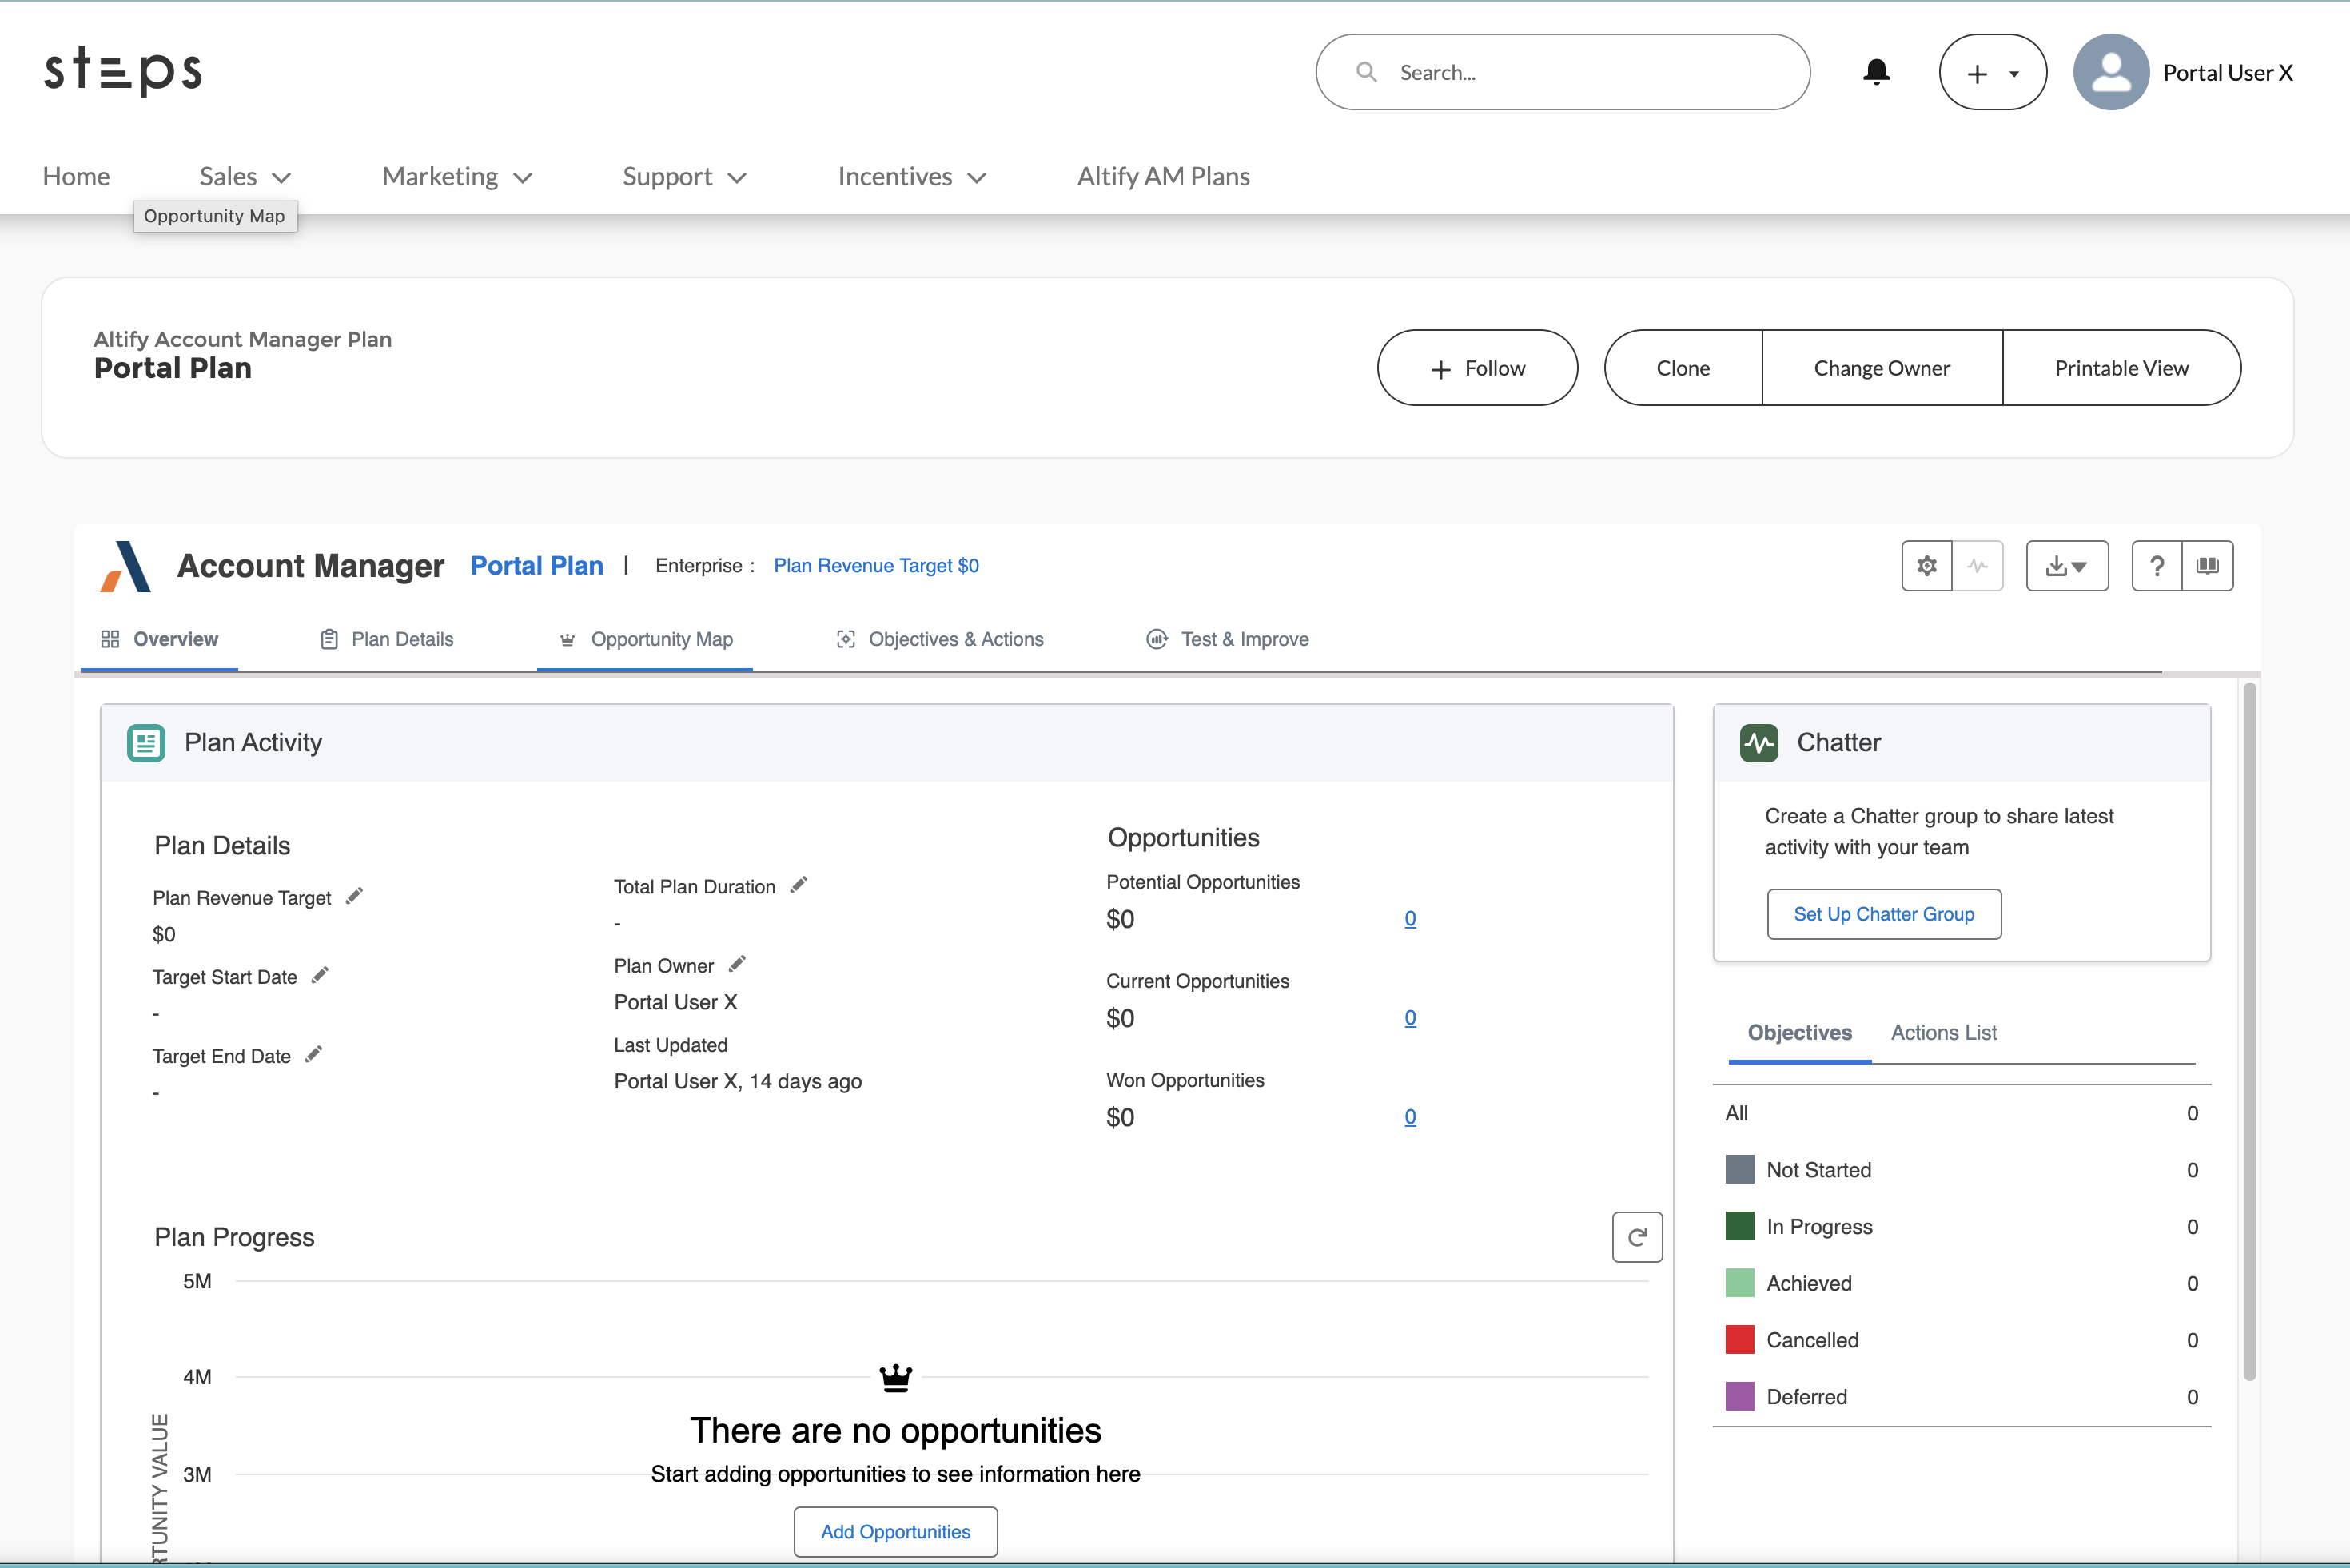Open the help question mark icon
Viewport: 2350px width, 1568px height.
[x=2156, y=566]
